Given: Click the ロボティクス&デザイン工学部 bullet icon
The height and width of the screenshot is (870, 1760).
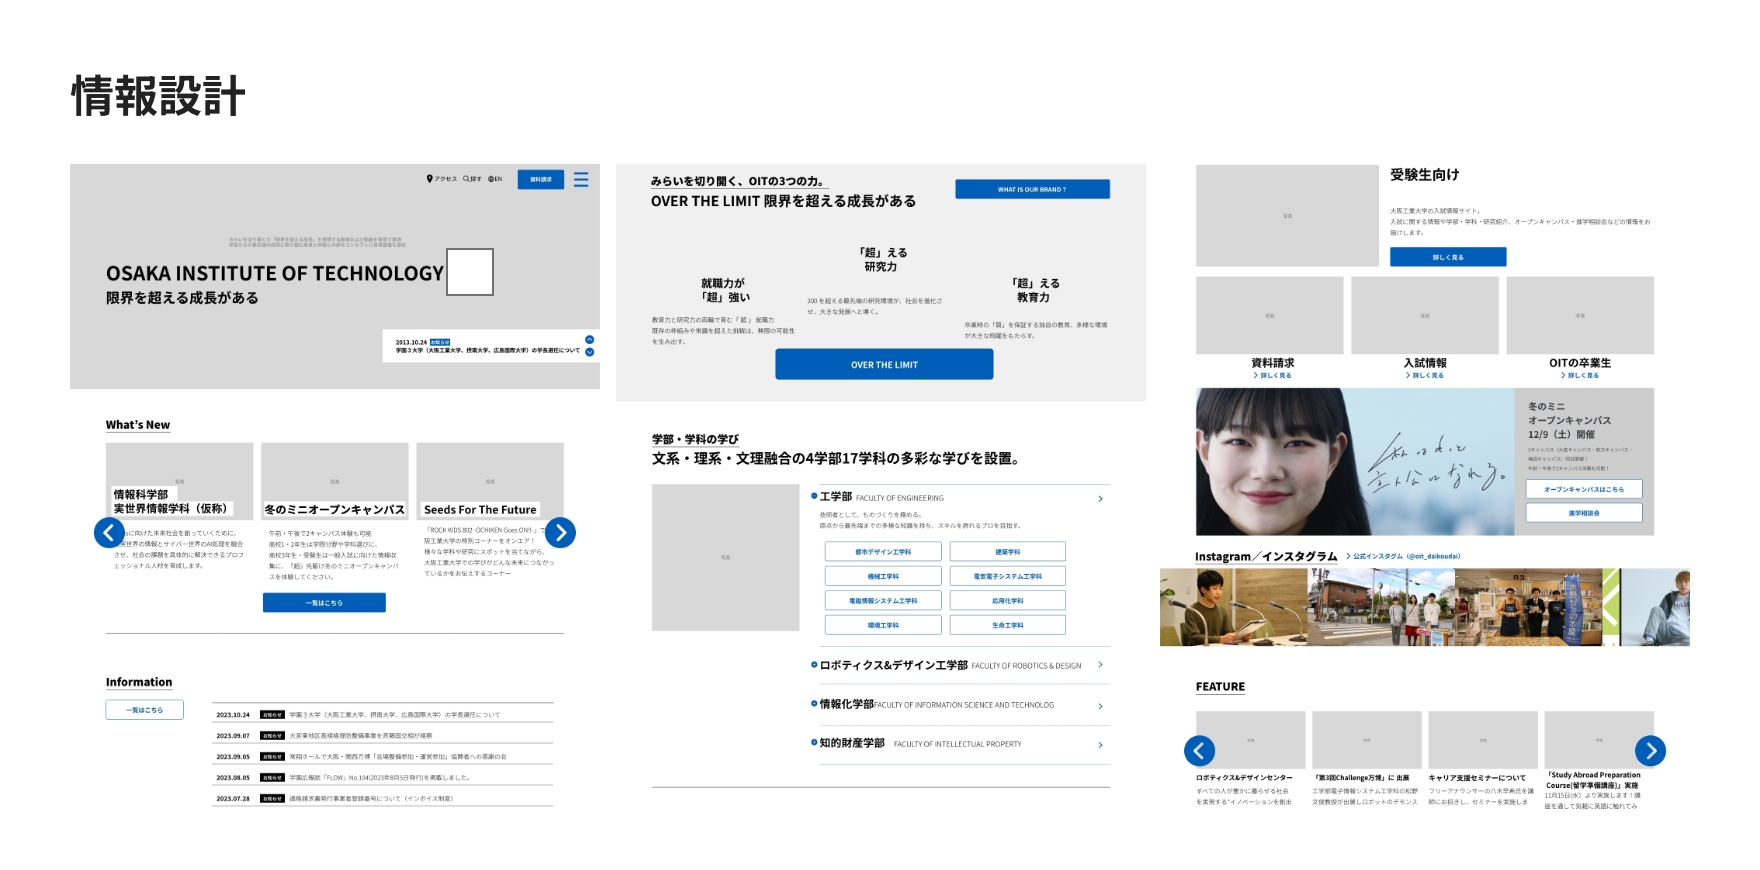Looking at the screenshot, I should coord(814,664).
